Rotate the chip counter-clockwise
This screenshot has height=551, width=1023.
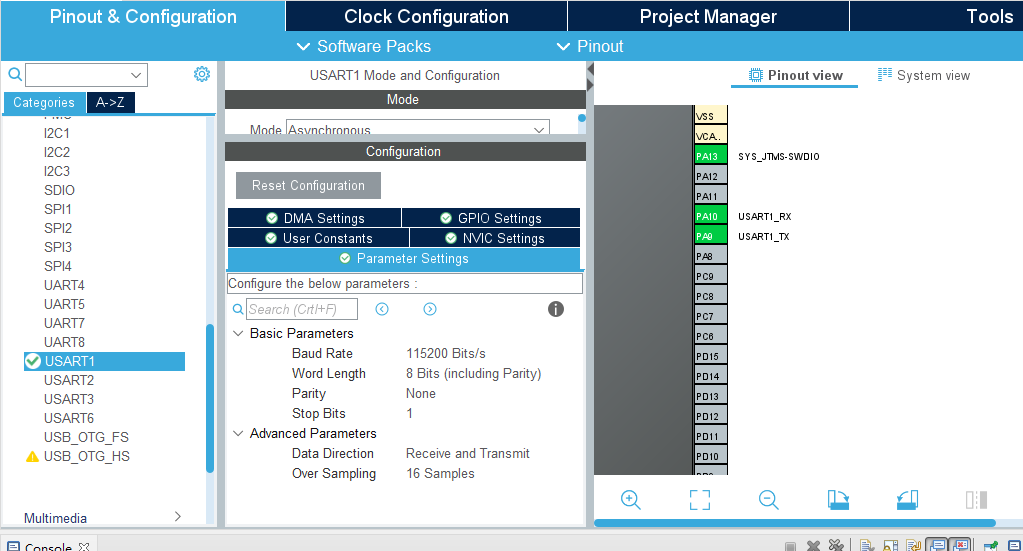coord(908,500)
